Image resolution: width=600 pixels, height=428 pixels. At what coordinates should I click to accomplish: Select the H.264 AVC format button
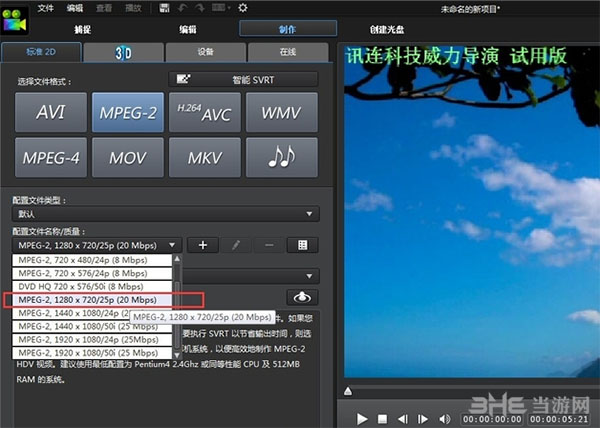click(205, 112)
